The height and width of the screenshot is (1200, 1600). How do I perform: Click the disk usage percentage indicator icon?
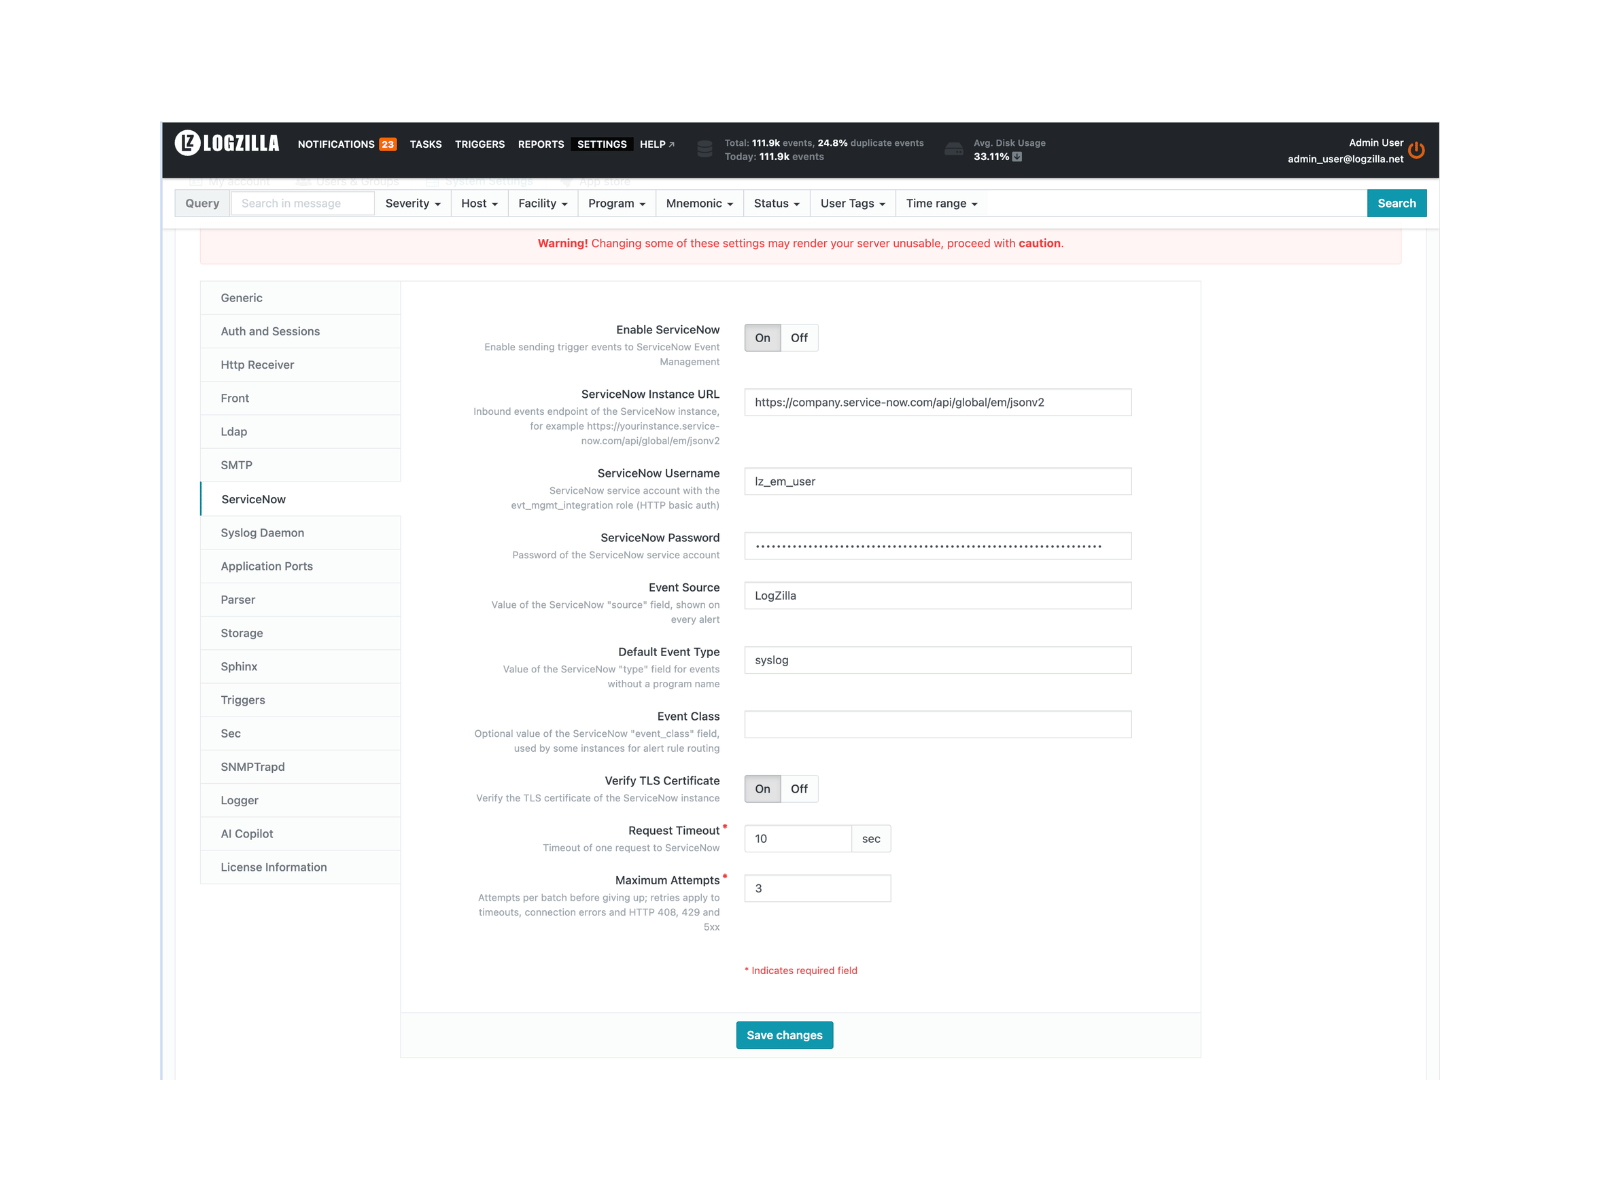pos(1017,157)
